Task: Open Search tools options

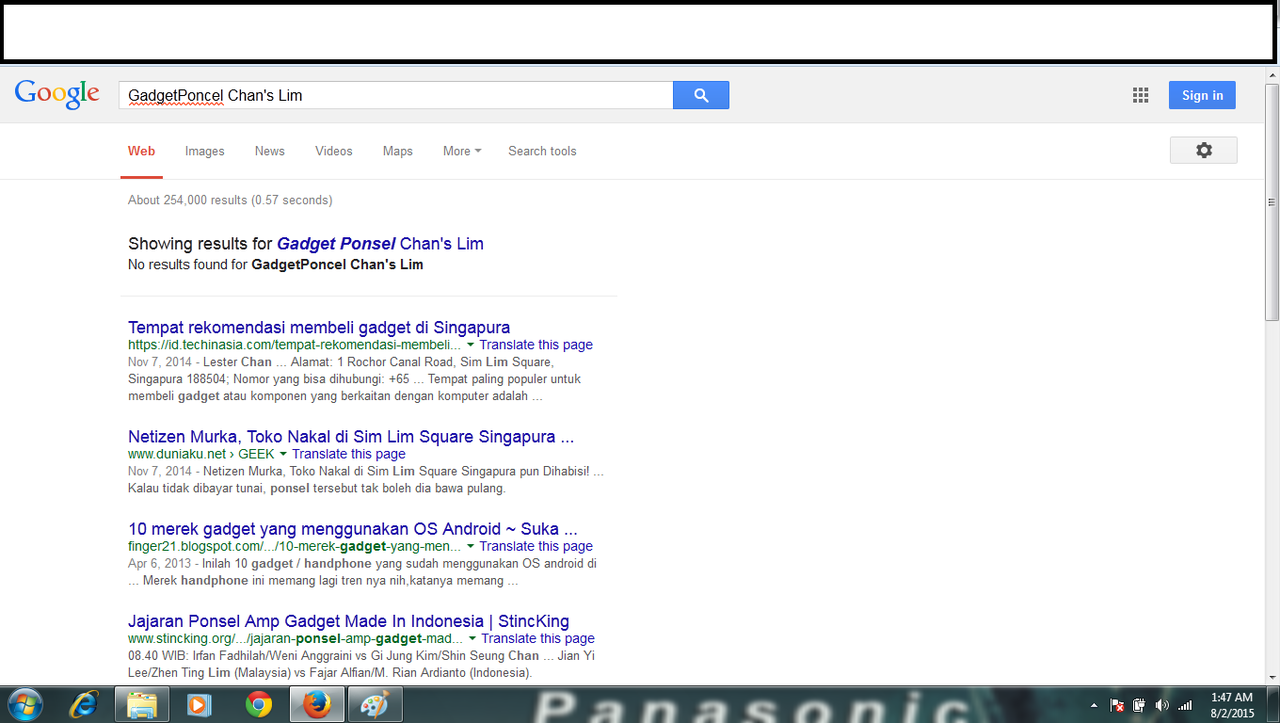Action: pos(542,151)
